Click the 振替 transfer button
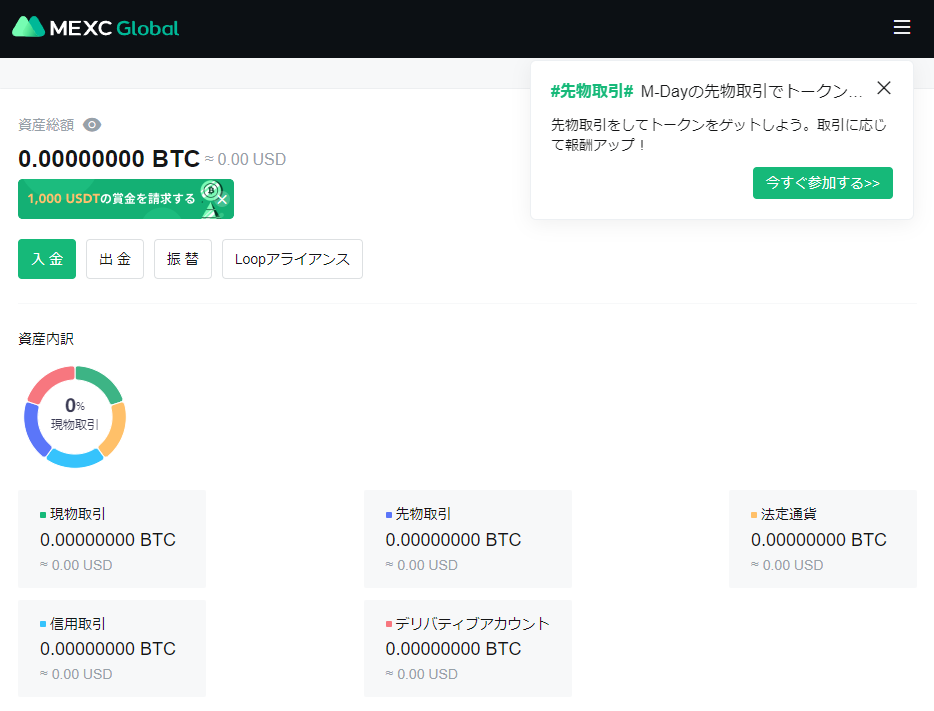Viewport: 934px width, 711px height. [183, 259]
